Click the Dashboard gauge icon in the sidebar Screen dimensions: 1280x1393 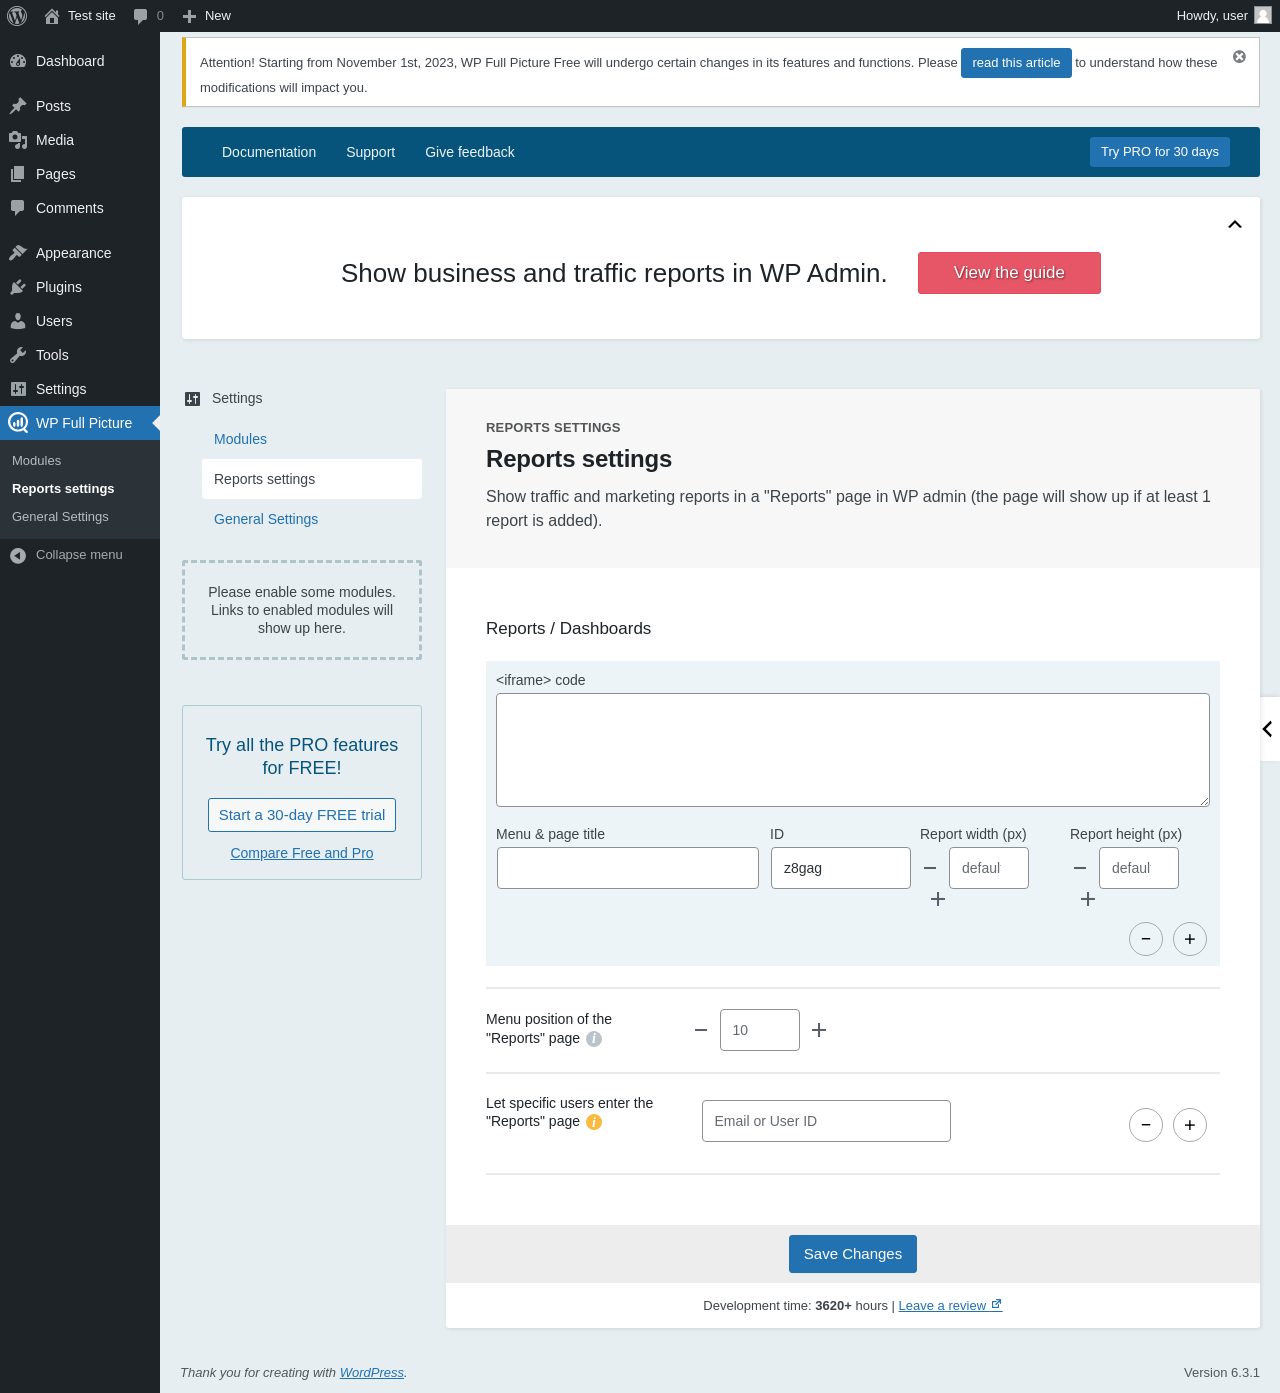[x=18, y=61]
